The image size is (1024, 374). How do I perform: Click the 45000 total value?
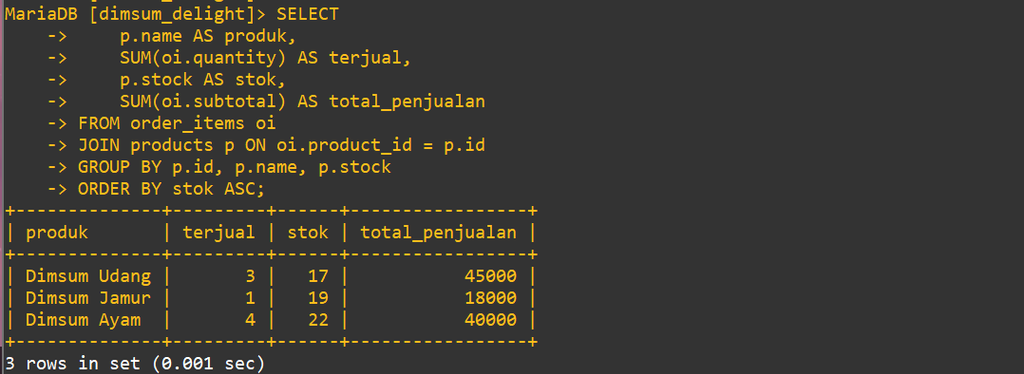coord(490,276)
